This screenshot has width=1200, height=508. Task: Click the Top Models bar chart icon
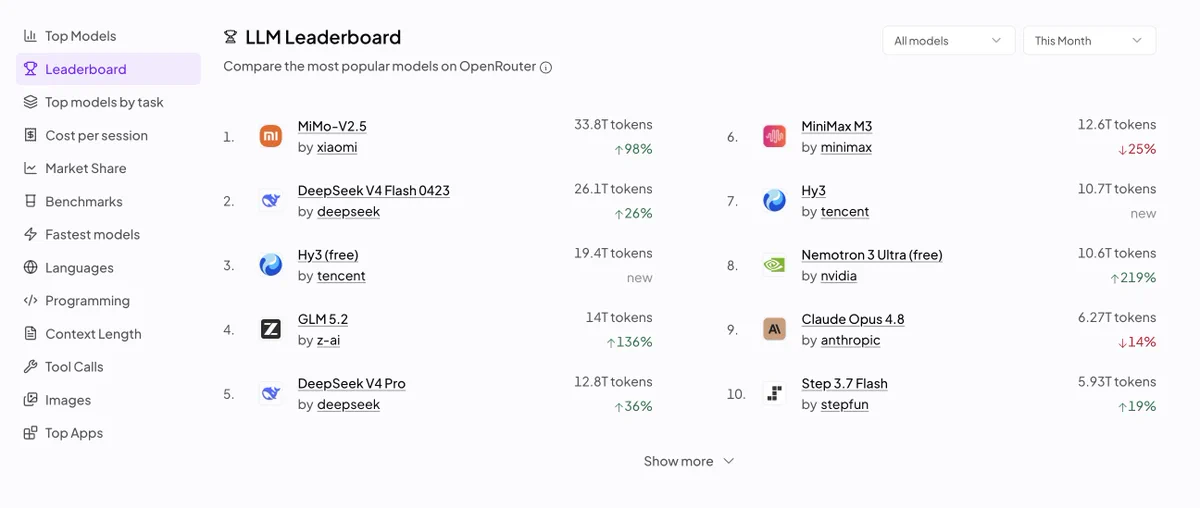point(31,36)
